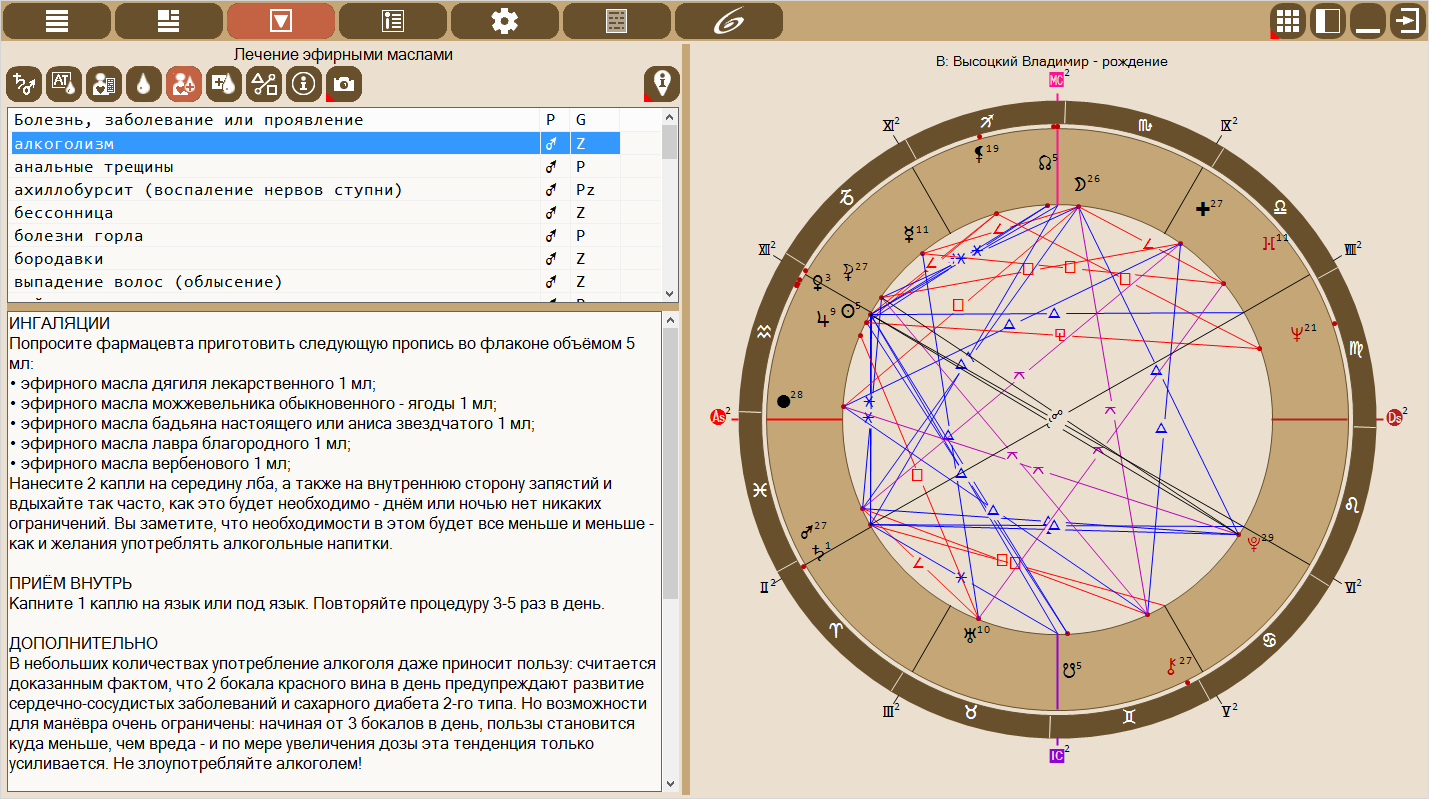
Task: Click the first-aid kit with droplet icon
Action: coord(224,85)
